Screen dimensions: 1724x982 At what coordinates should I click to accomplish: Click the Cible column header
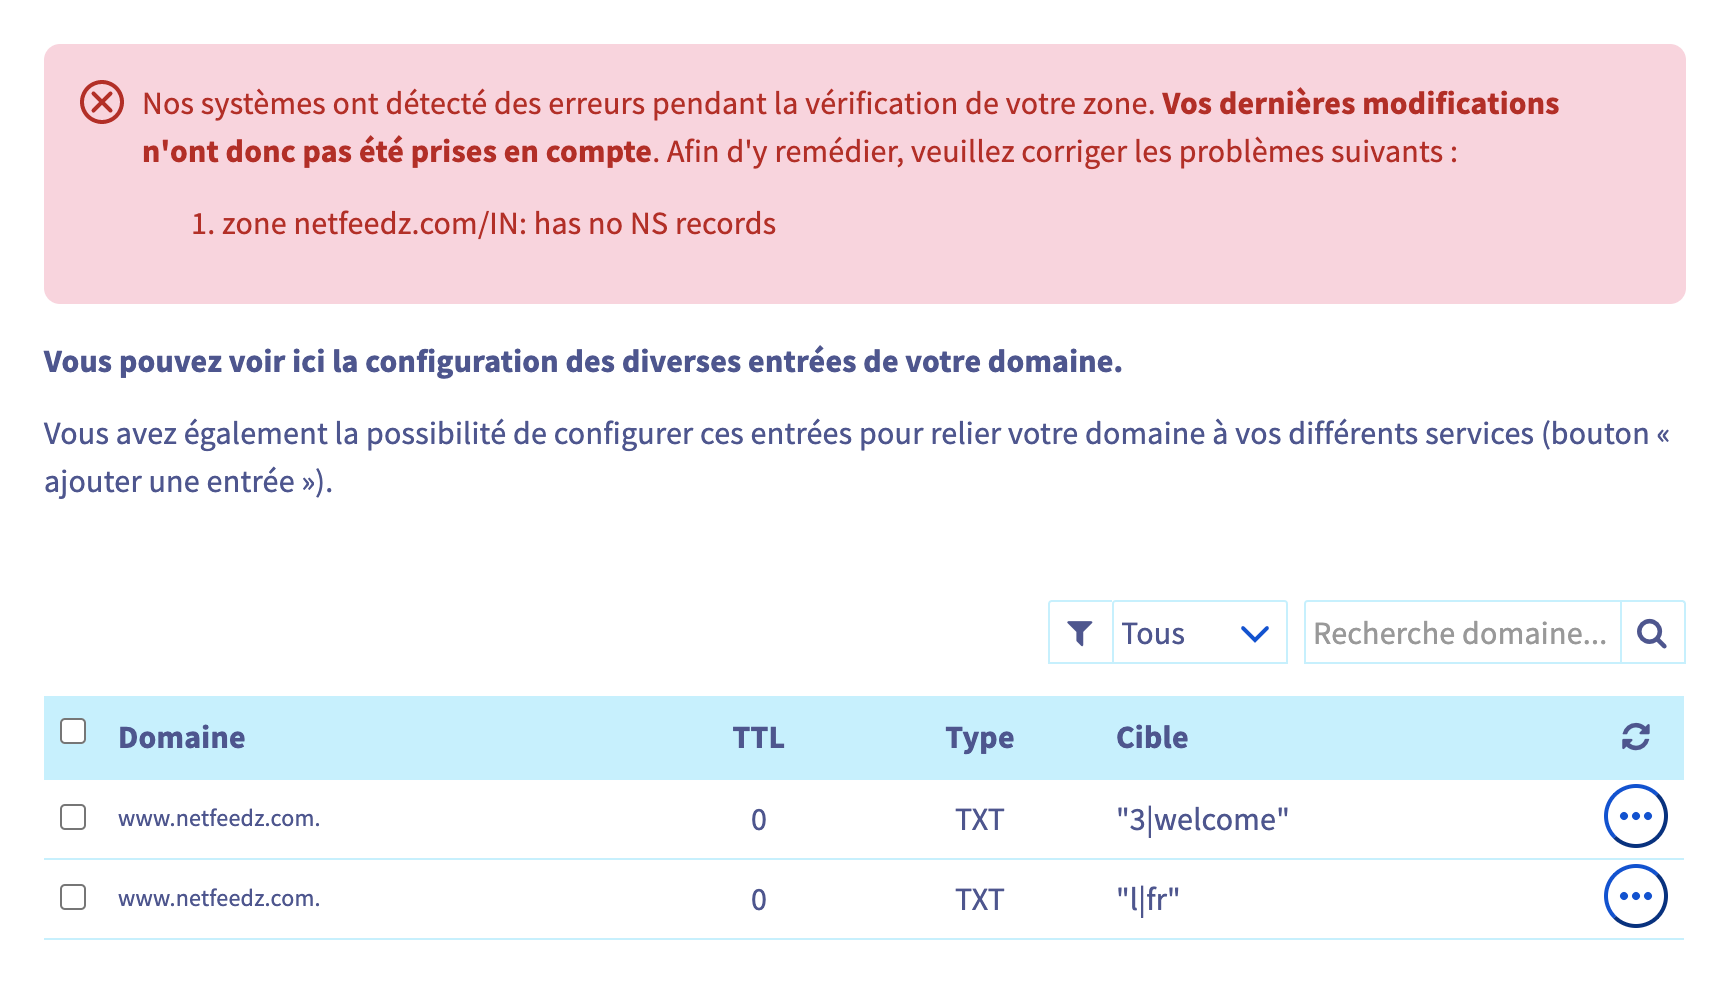[x=1152, y=738]
